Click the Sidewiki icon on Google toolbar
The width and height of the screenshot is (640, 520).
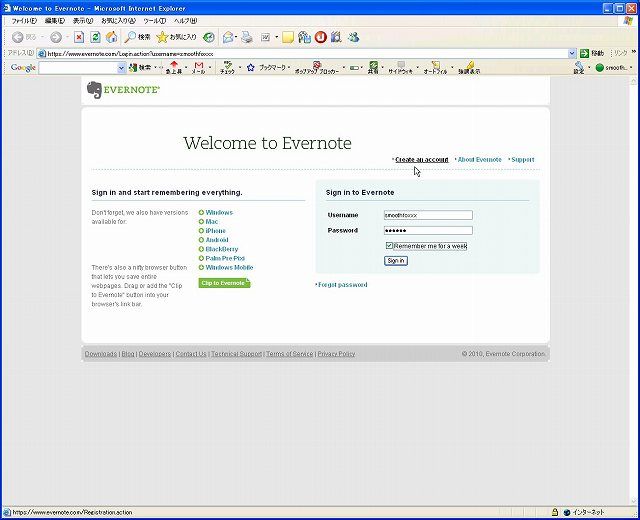click(x=401, y=65)
